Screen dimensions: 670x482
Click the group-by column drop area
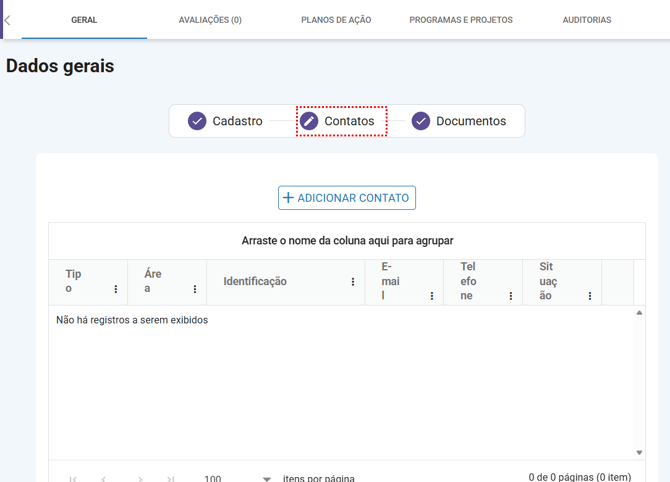[x=347, y=241]
